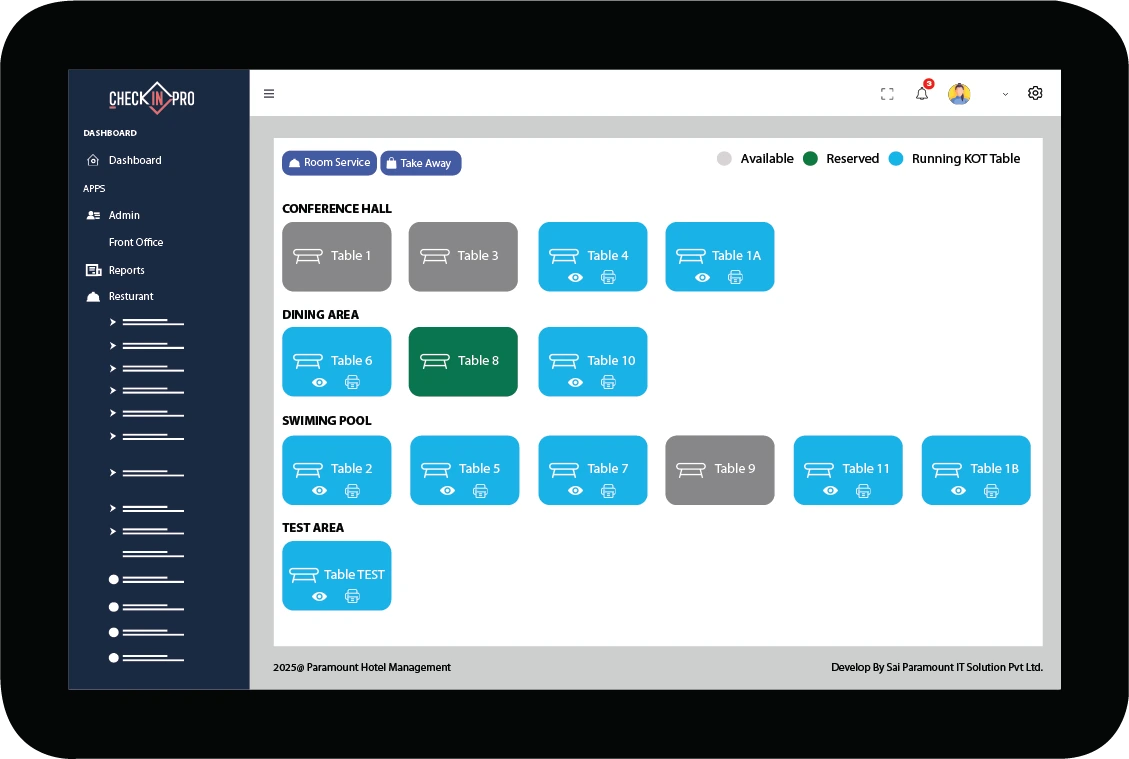1129x759 pixels.
Task: Open Dashboard in the sidebar
Action: point(135,160)
